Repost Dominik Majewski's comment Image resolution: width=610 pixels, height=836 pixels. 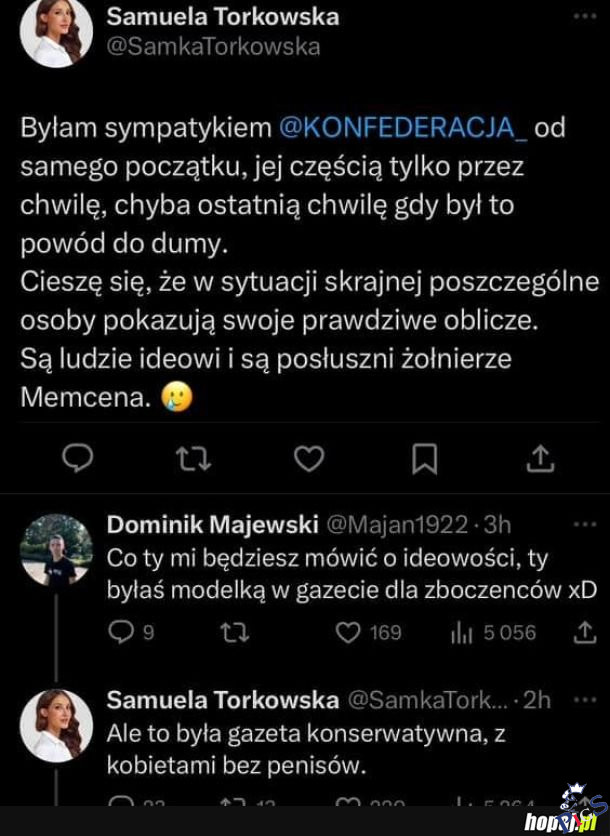[233, 632]
